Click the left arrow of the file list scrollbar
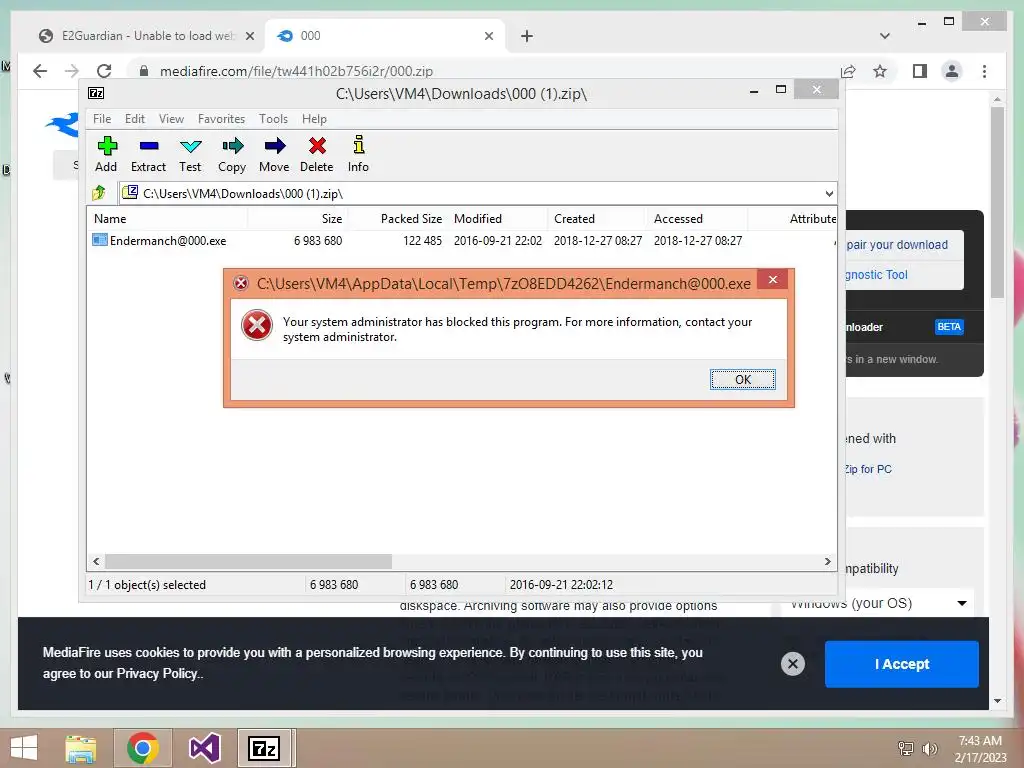The width and height of the screenshot is (1024, 768). point(97,562)
